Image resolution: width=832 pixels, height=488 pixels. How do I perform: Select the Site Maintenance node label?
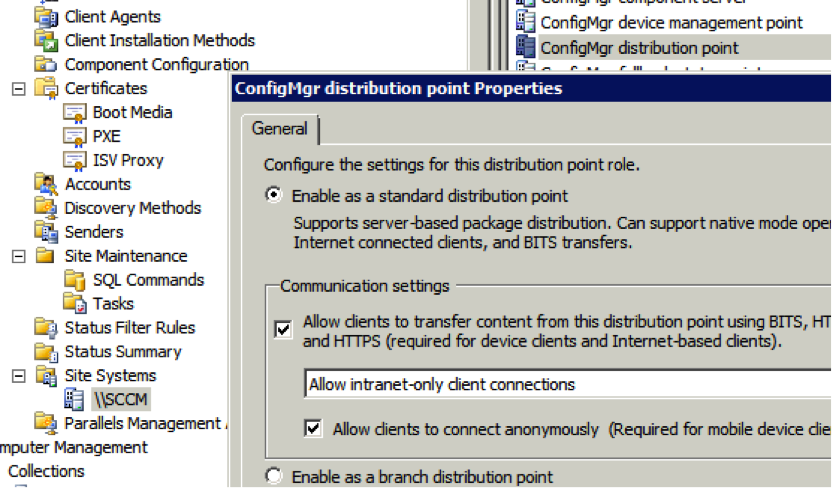126,256
